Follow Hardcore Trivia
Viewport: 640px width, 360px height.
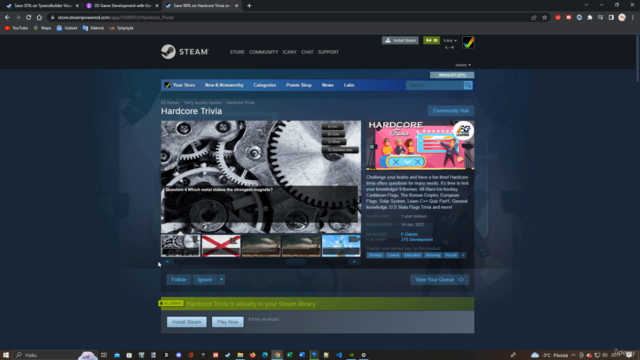pyautogui.click(x=179, y=280)
